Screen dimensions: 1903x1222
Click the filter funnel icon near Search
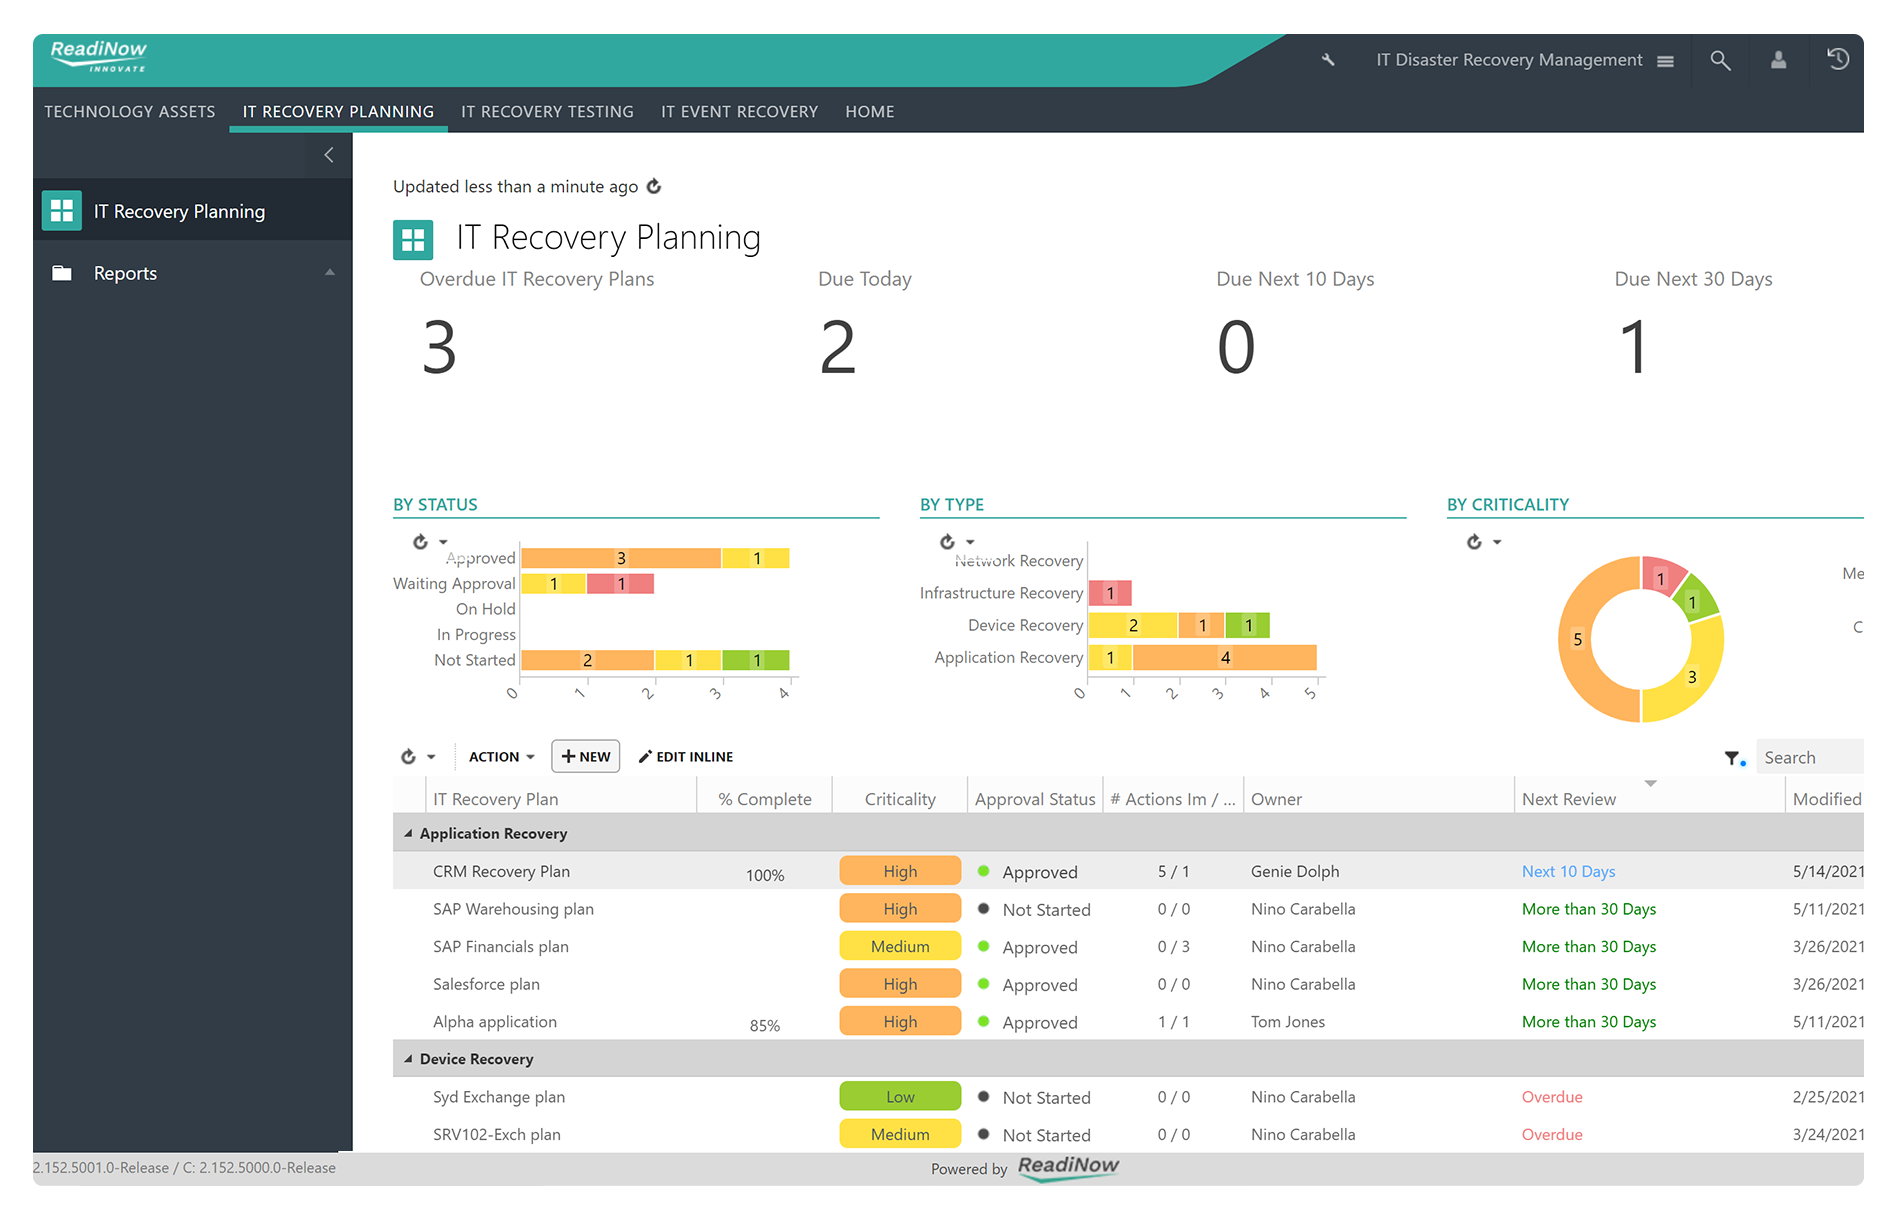pyautogui.click(x=1734, y=758)
